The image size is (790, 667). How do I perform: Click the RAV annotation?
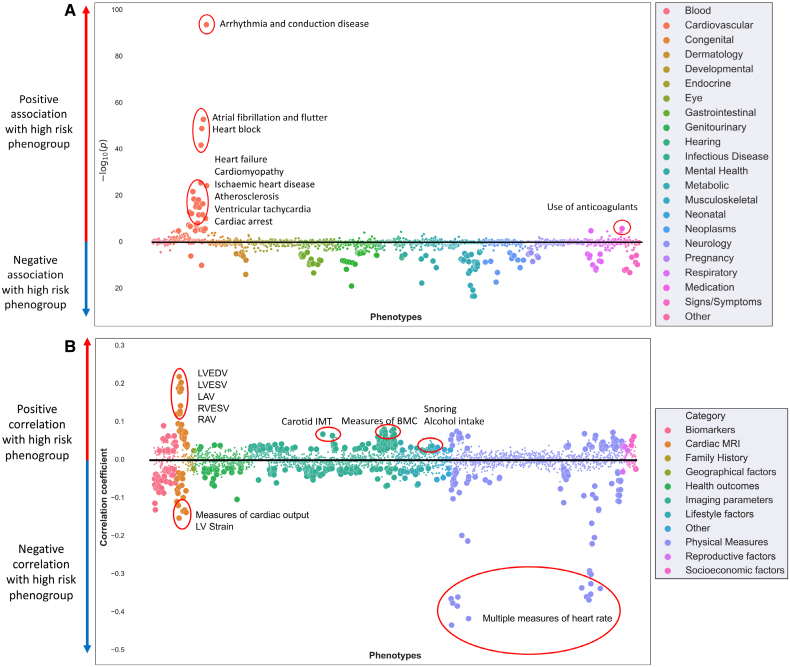click(x=207, y=420)
